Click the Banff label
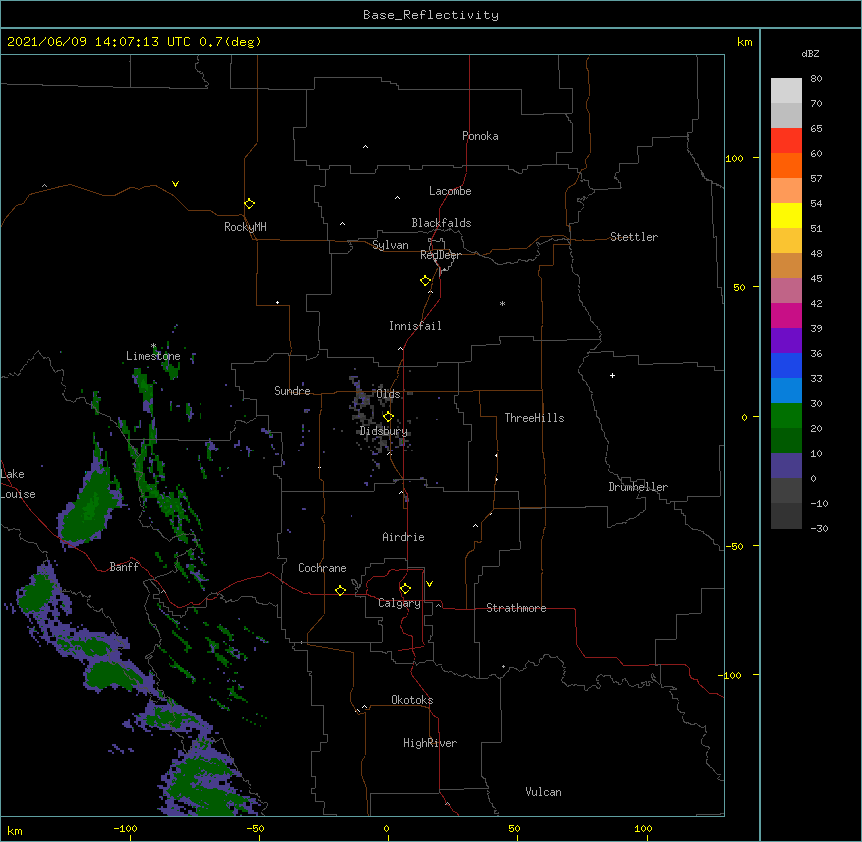862x842 pixels. click(124, 567)
